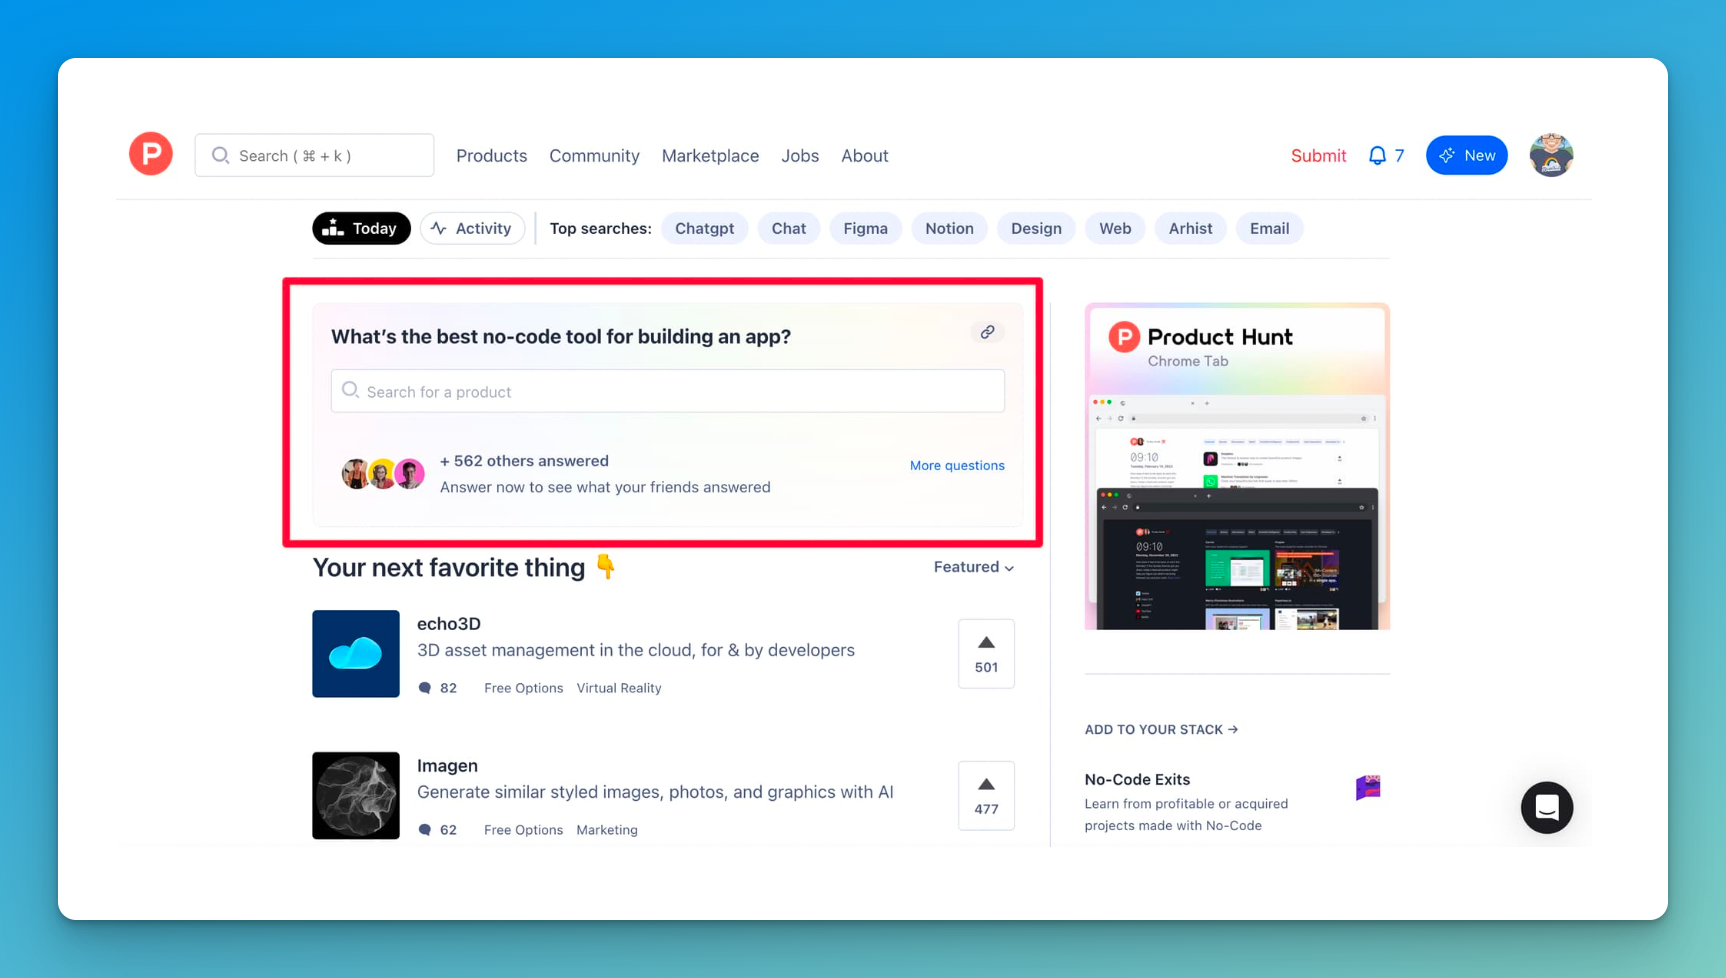
Task: Open echo3D cloud thumbnail
Action: pyautogui.click(x=356, y=654)
